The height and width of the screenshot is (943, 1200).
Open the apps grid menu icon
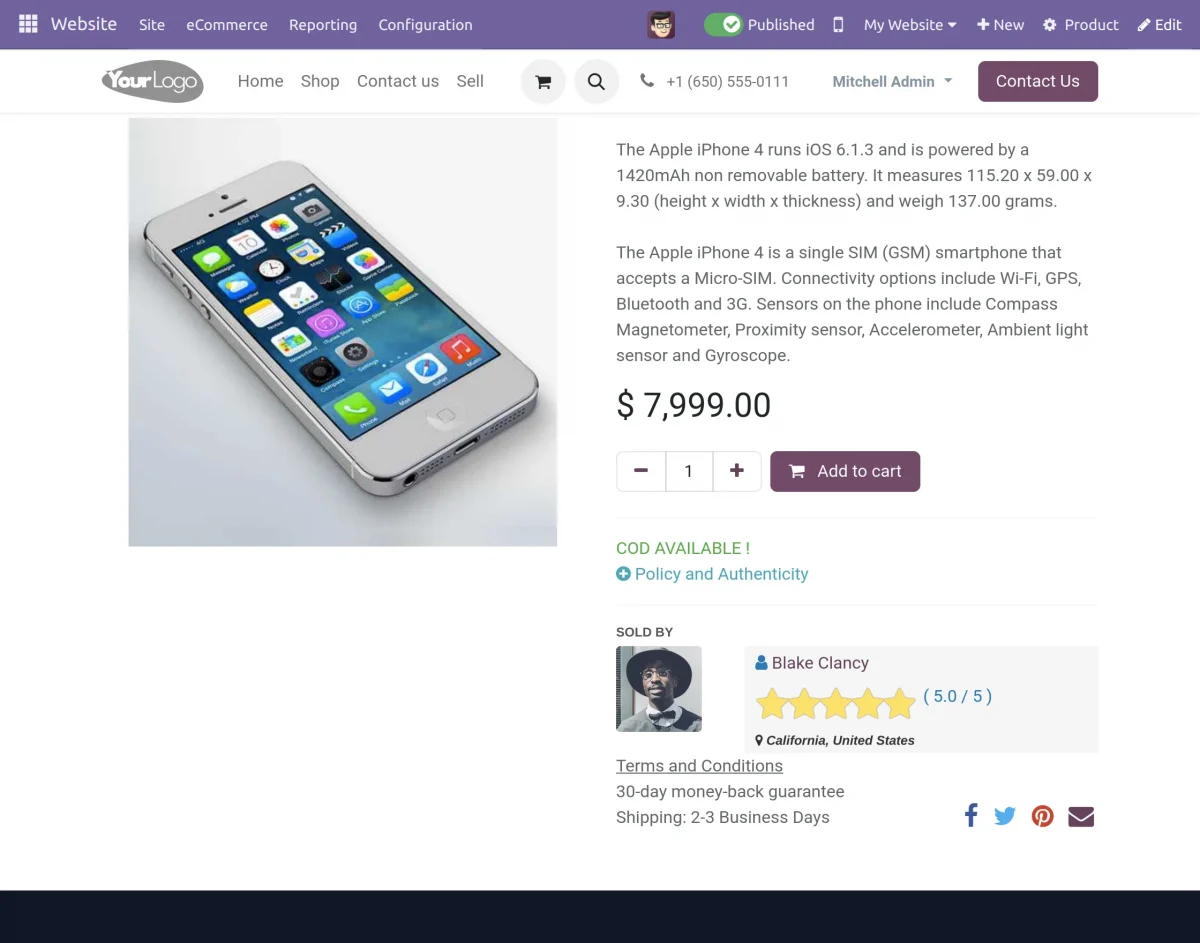pyautogui.click(x=28, y=24)
